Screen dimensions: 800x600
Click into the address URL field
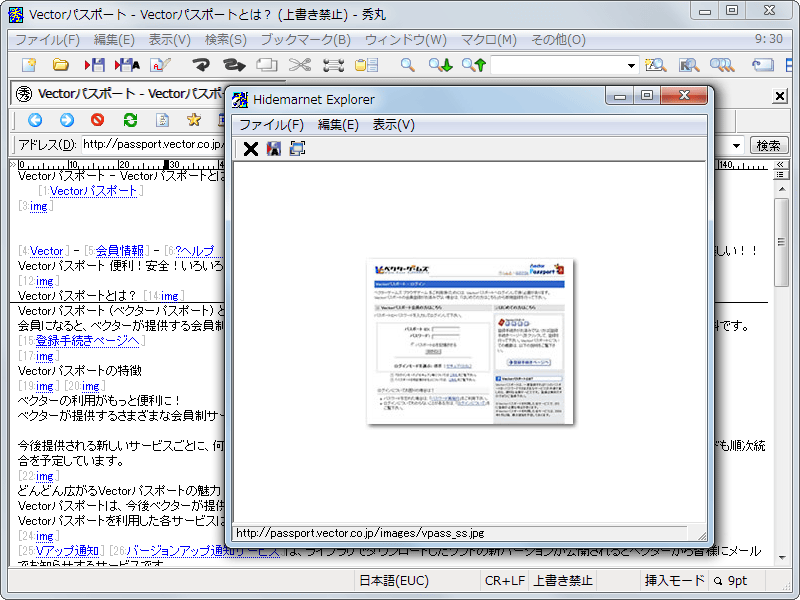click(x=152, y=145)
